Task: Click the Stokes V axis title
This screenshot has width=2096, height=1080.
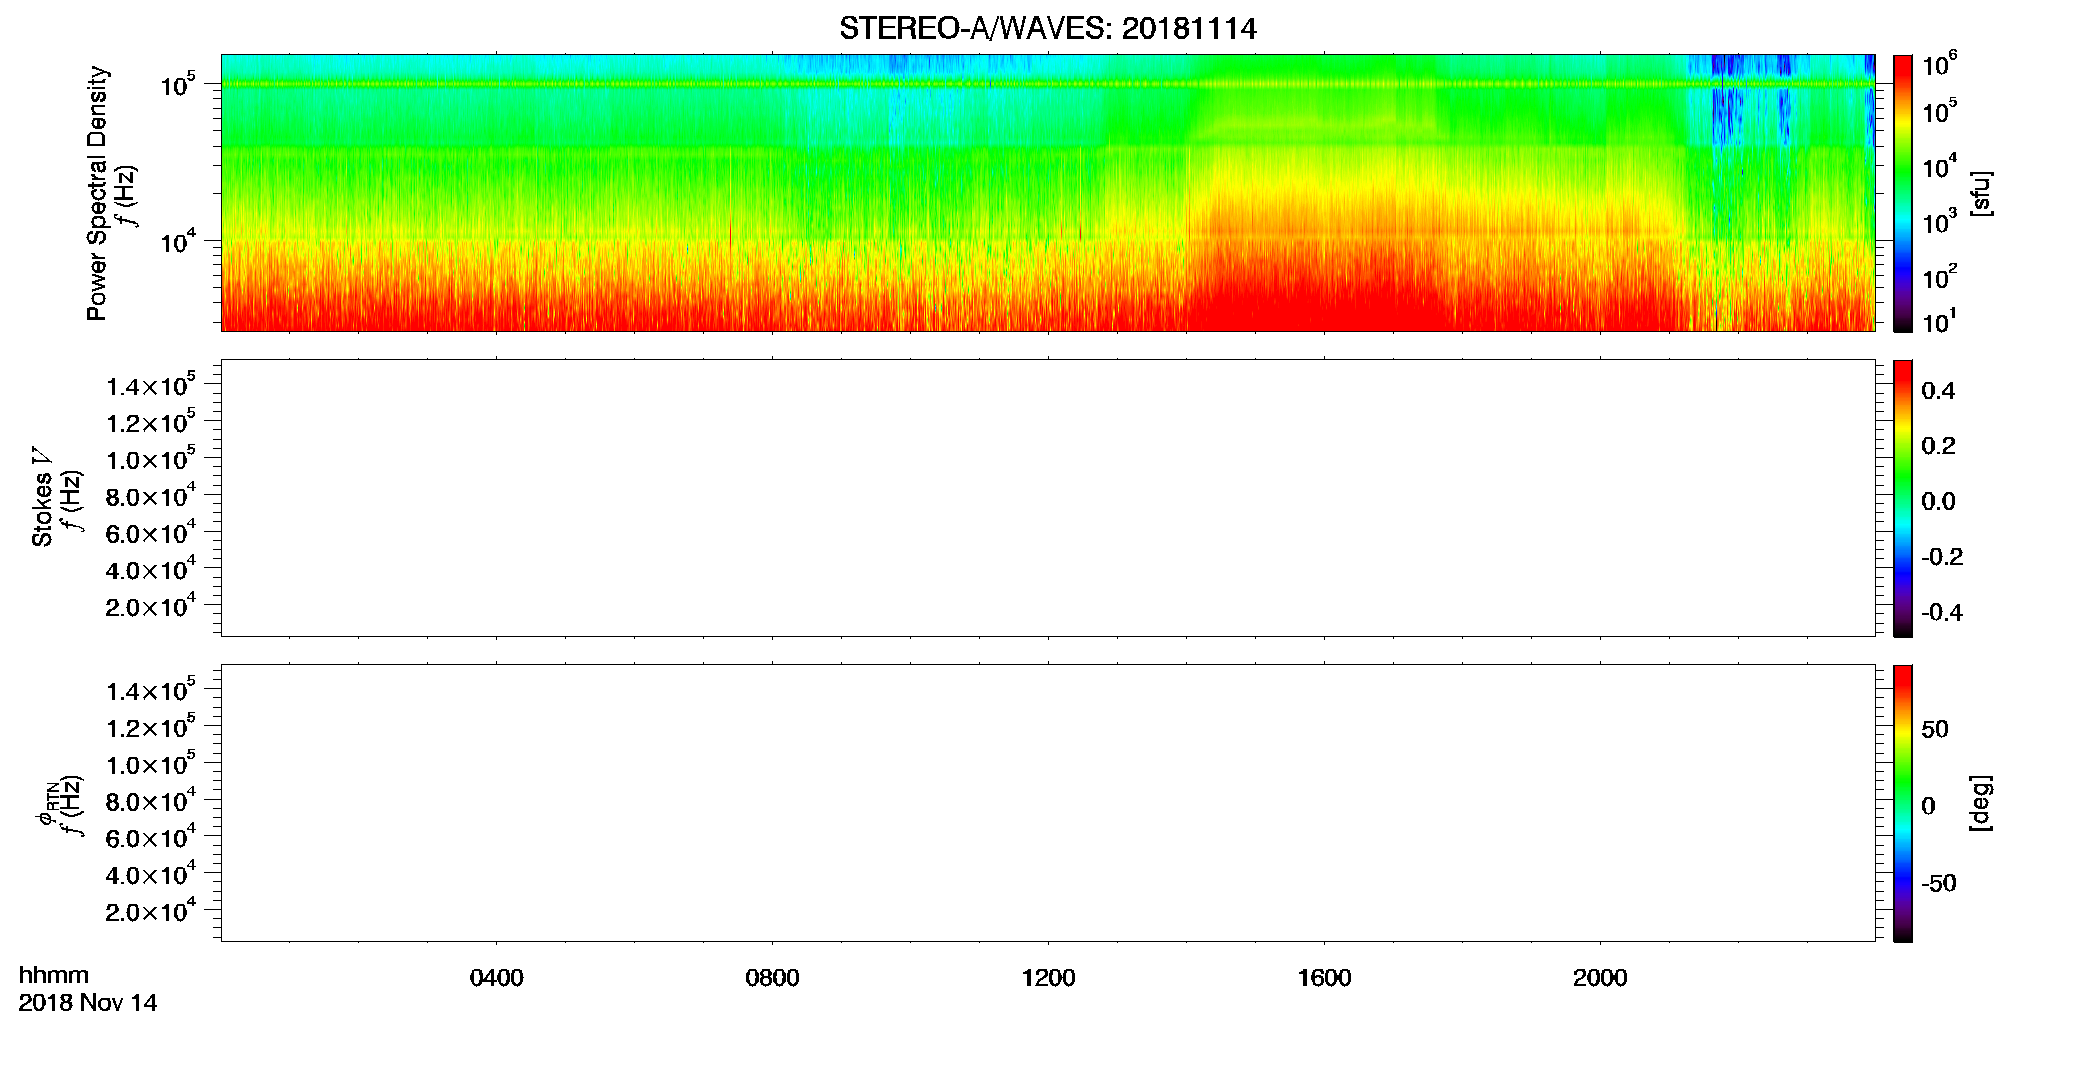Action: (x=42, y=498)
